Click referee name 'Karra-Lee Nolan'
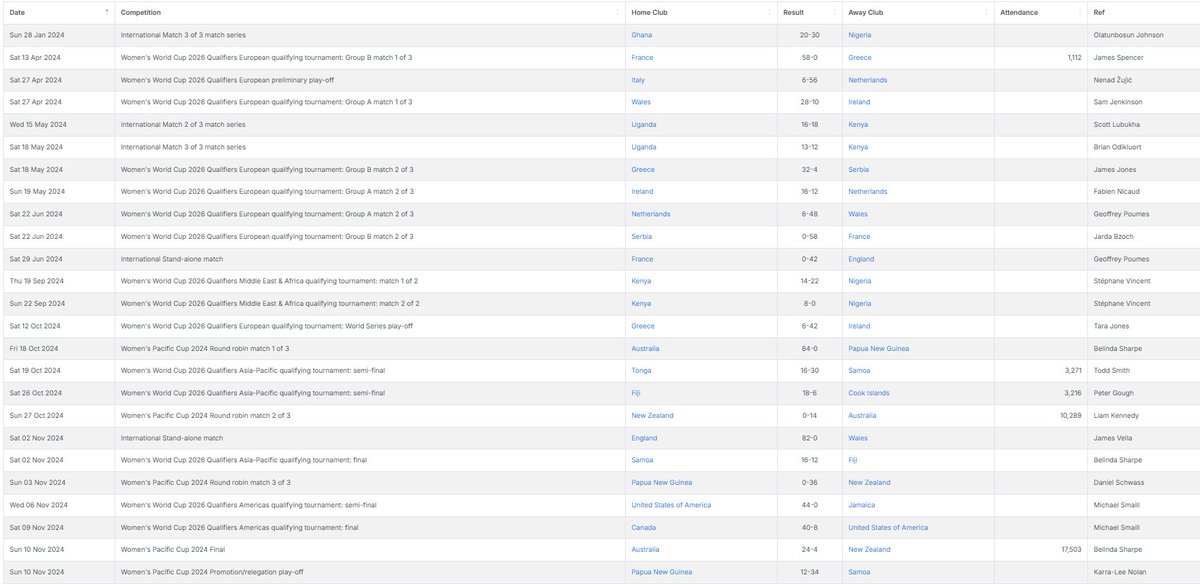 tap(1121, 572)
